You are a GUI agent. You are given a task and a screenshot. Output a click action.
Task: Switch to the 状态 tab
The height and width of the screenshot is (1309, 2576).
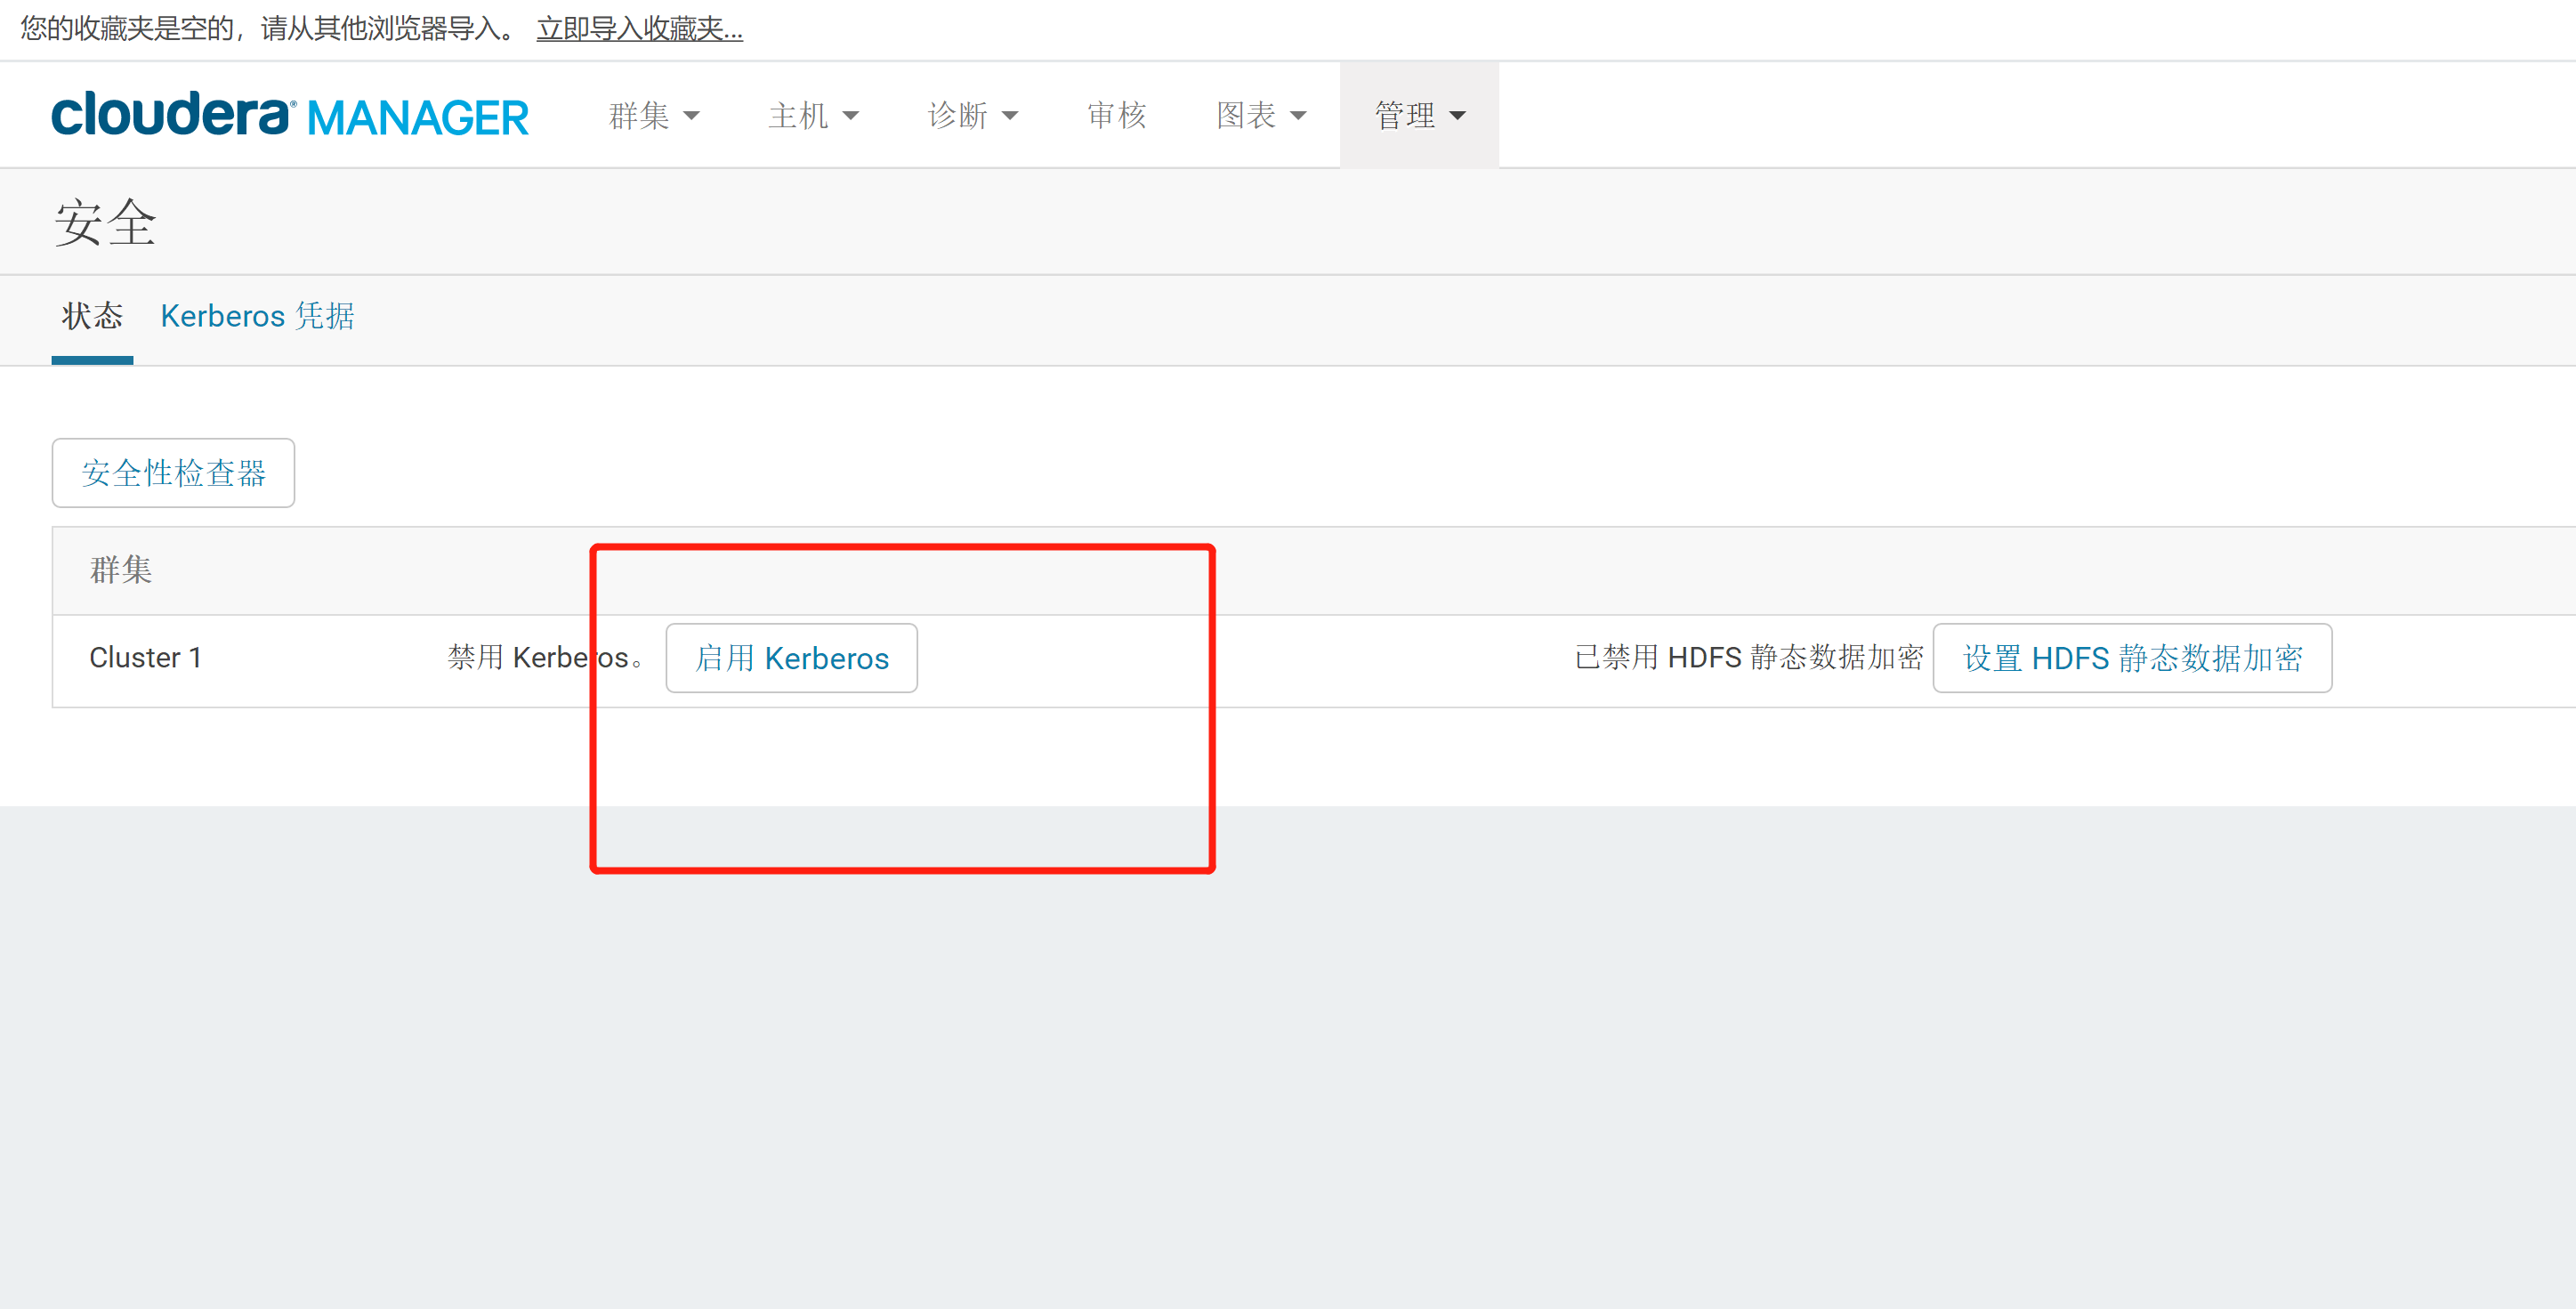(92, 316)
